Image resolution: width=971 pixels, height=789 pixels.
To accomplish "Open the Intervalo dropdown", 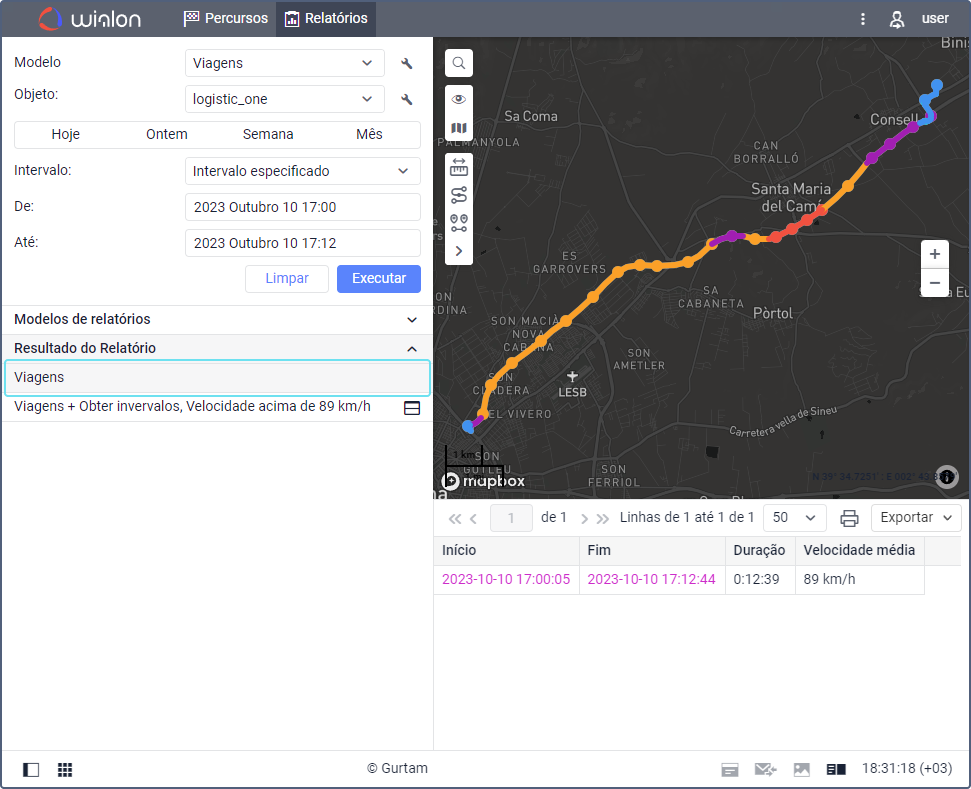I will coord(302,171).
